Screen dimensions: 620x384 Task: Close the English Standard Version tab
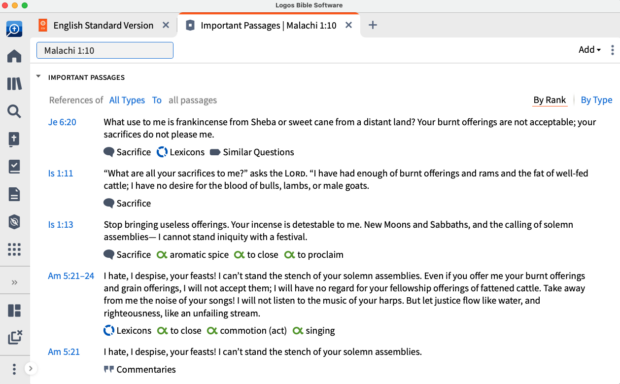[x=166, y=25]
